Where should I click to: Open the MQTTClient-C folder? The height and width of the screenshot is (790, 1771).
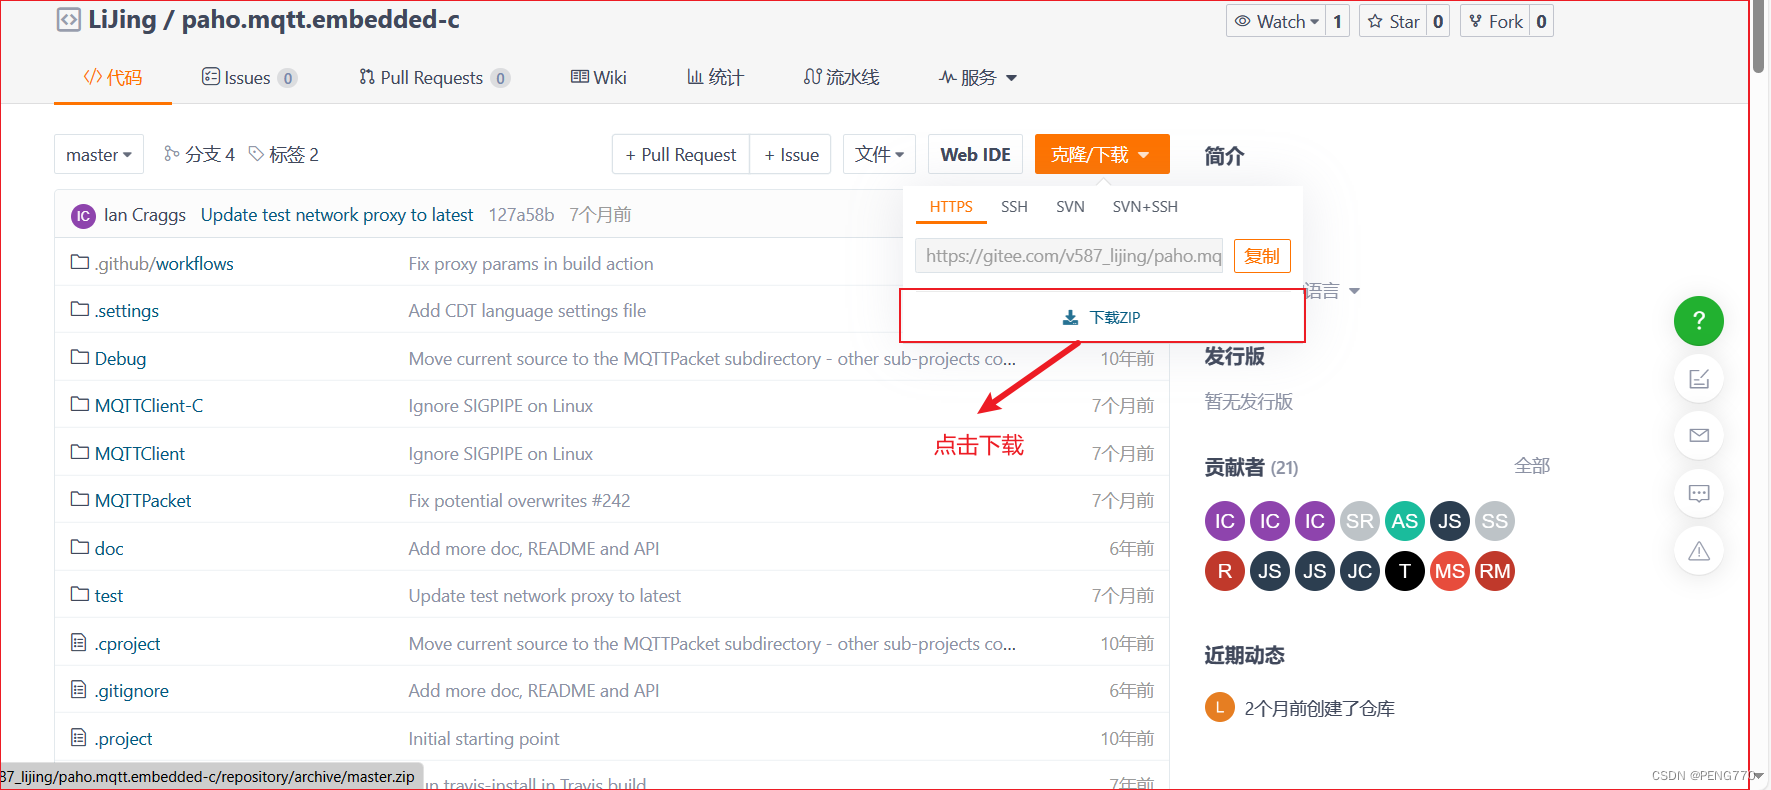click(149, 406)
